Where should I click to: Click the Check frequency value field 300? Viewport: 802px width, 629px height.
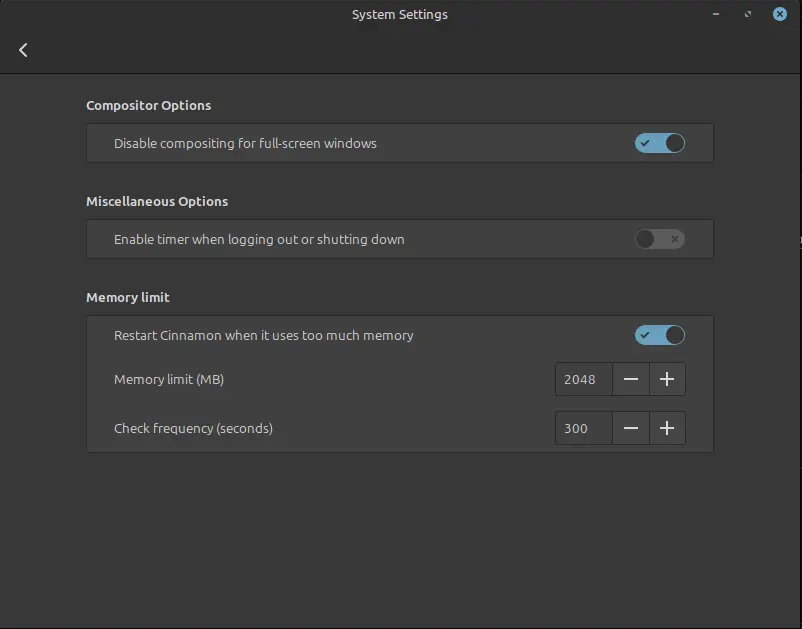(584, 428)
